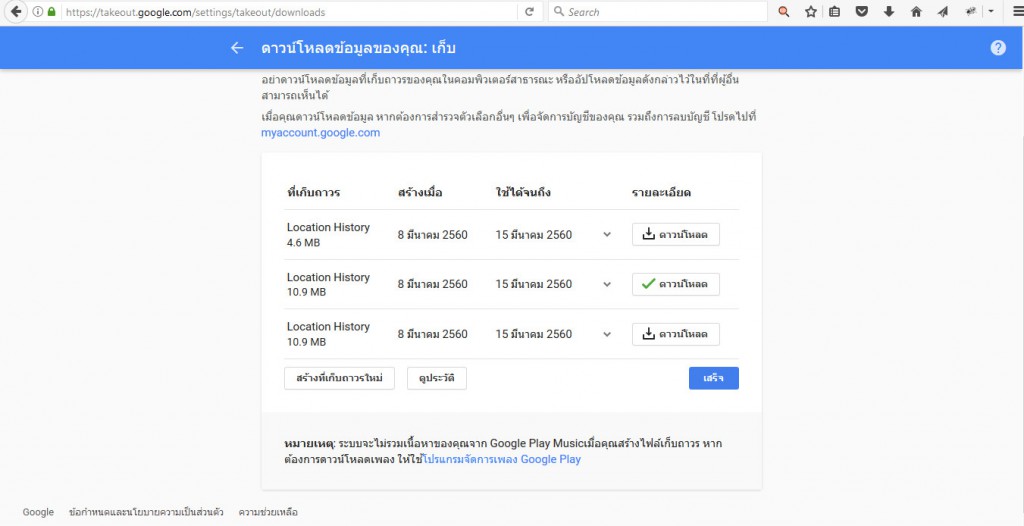Click the green padlock site security icon
This screenshot has height=526, width=1024.
pyautogui.click(x=52, y=12)
